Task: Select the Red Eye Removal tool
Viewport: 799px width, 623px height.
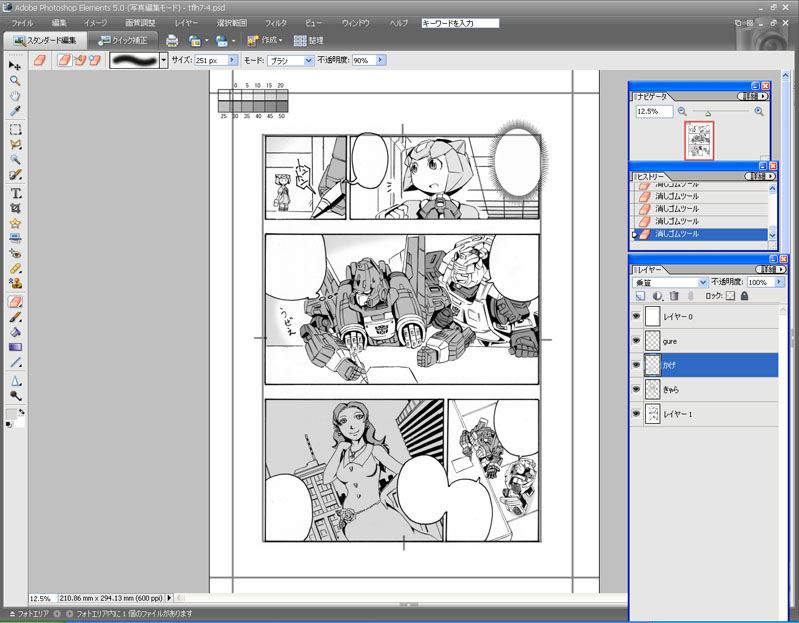Action: [15, 253]
